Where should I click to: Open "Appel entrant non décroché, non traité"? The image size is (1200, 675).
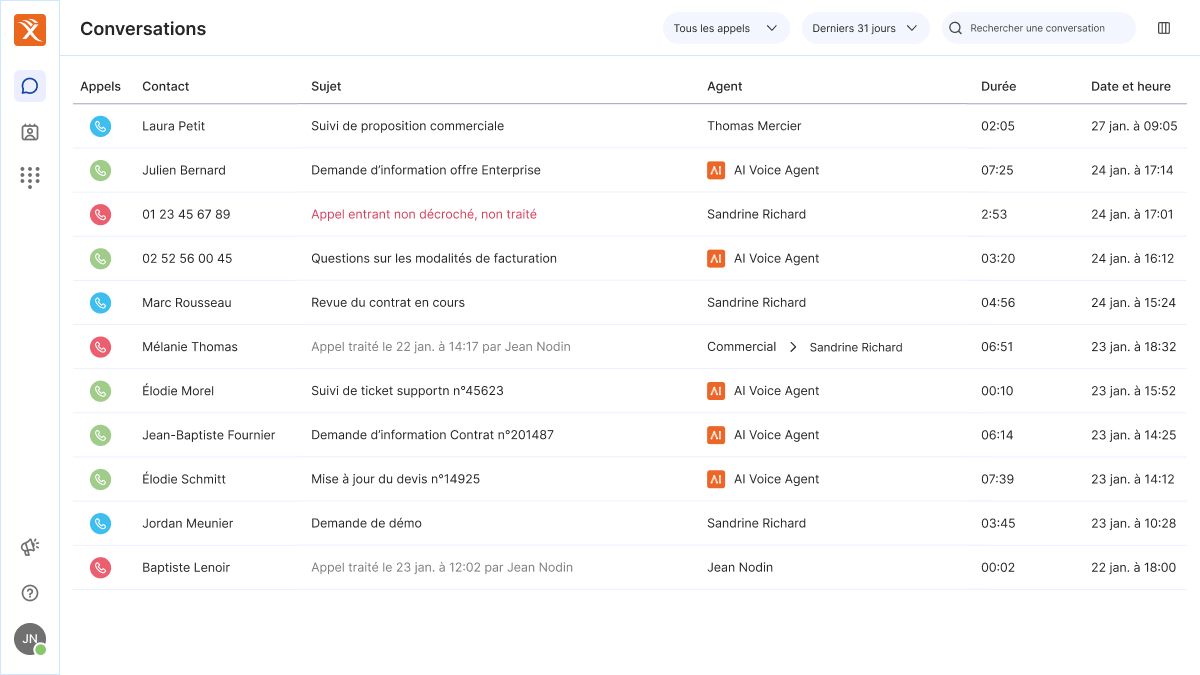tap(424, 214)
